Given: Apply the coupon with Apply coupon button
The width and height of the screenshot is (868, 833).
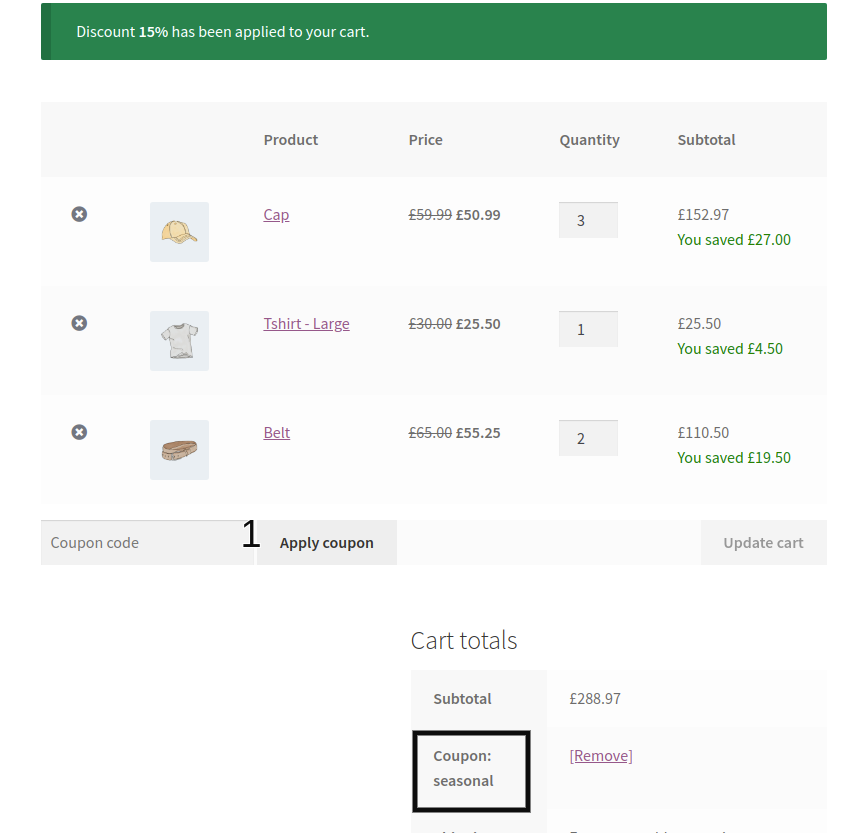Looking at the screenshot, I should click(327, 542).
